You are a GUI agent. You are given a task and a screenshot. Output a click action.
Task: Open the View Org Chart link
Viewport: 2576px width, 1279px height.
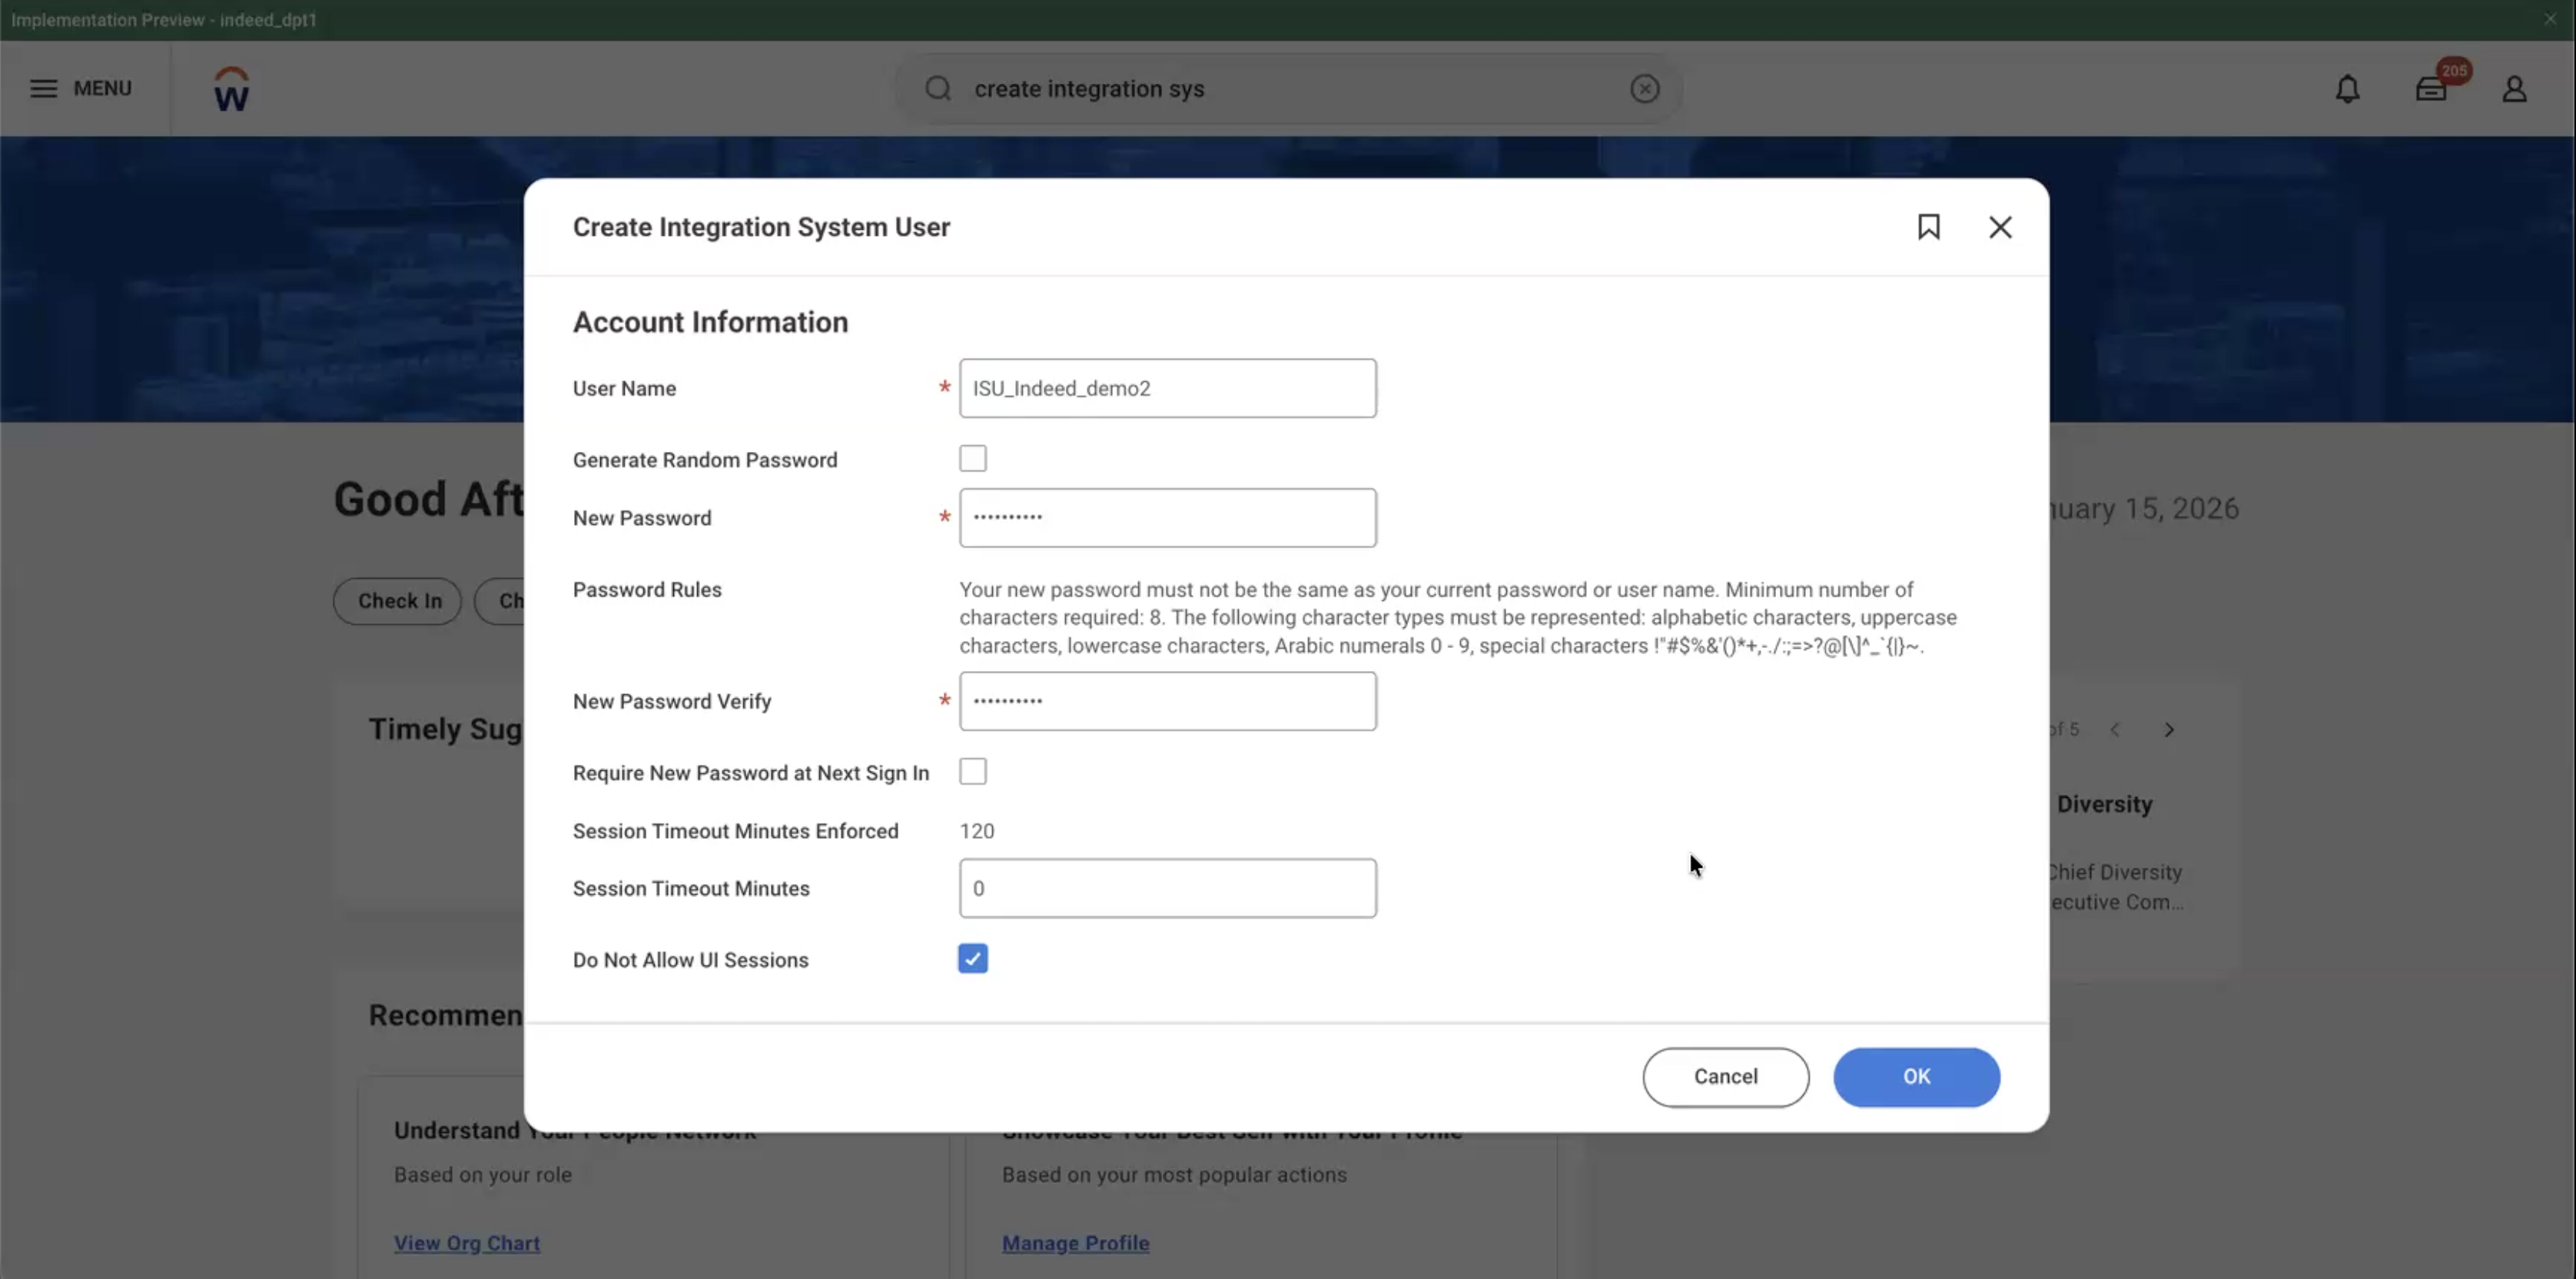coord(466,1243)
